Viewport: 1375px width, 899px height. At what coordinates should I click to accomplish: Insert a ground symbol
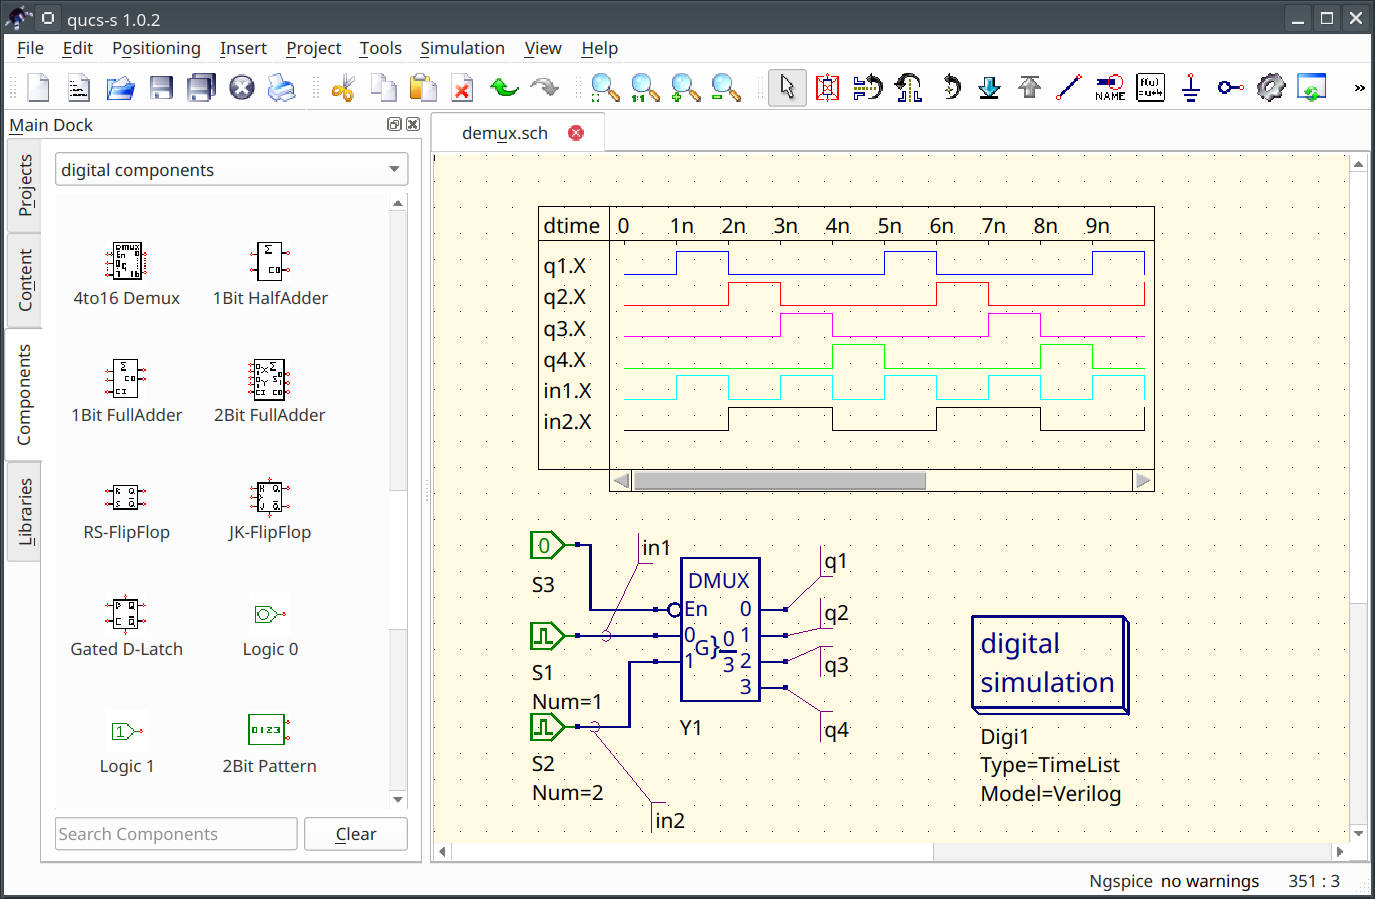tap(1190, 88)
